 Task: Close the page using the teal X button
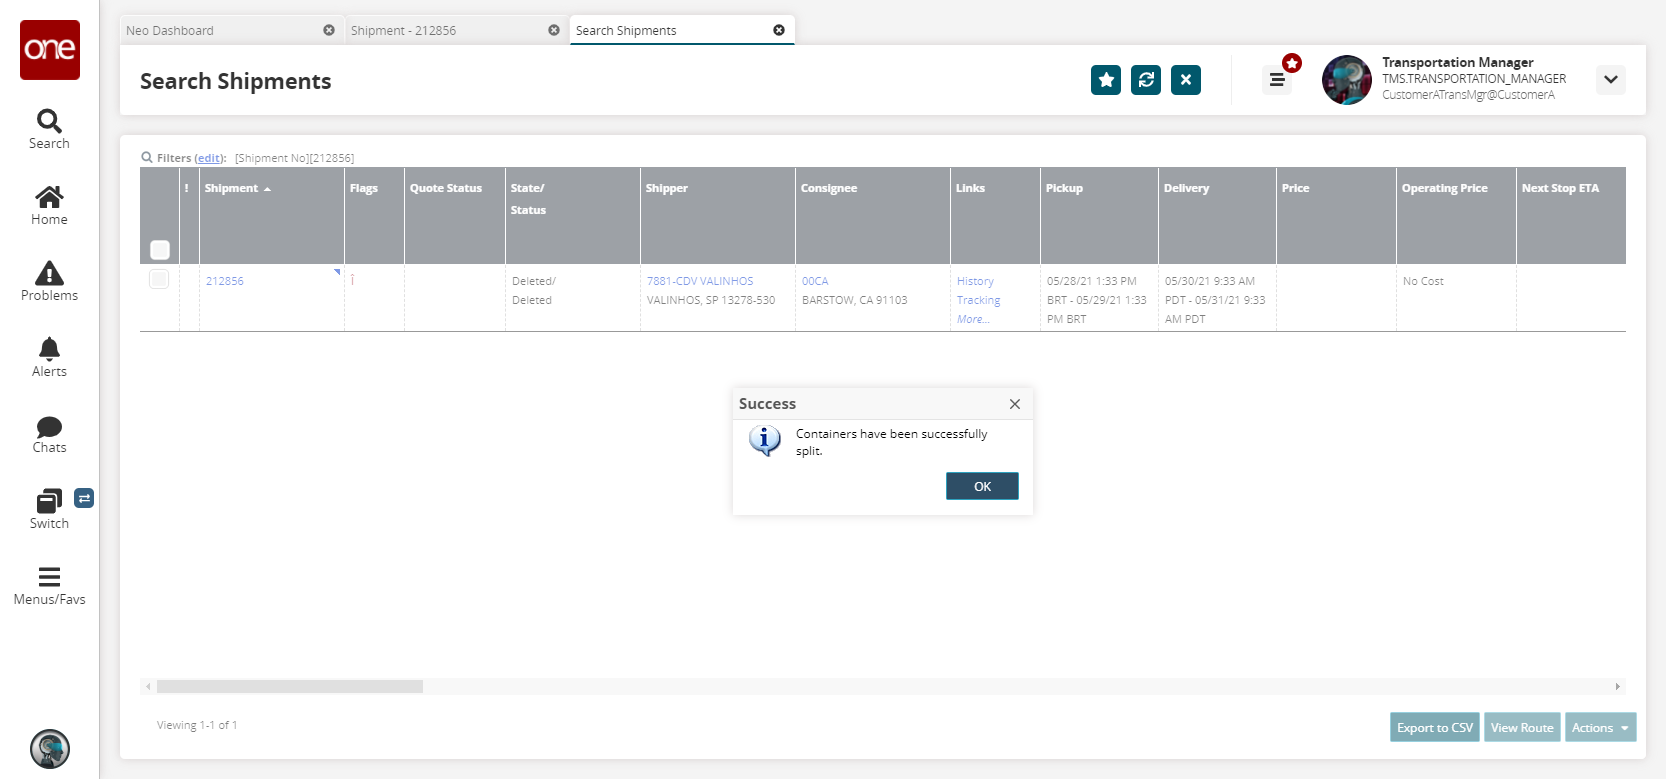[1186, 80]
